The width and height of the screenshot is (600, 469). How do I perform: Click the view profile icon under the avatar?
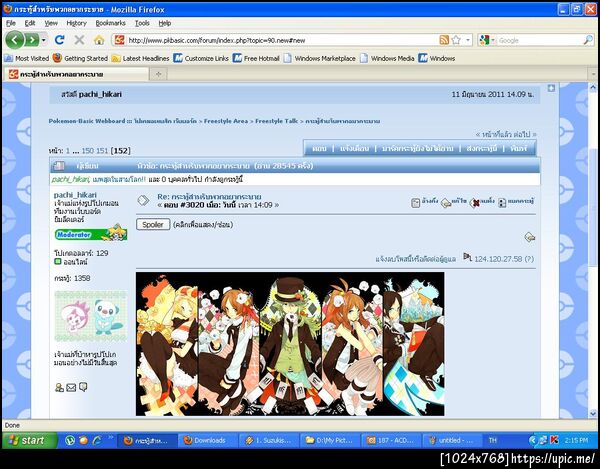pos(59,388)
